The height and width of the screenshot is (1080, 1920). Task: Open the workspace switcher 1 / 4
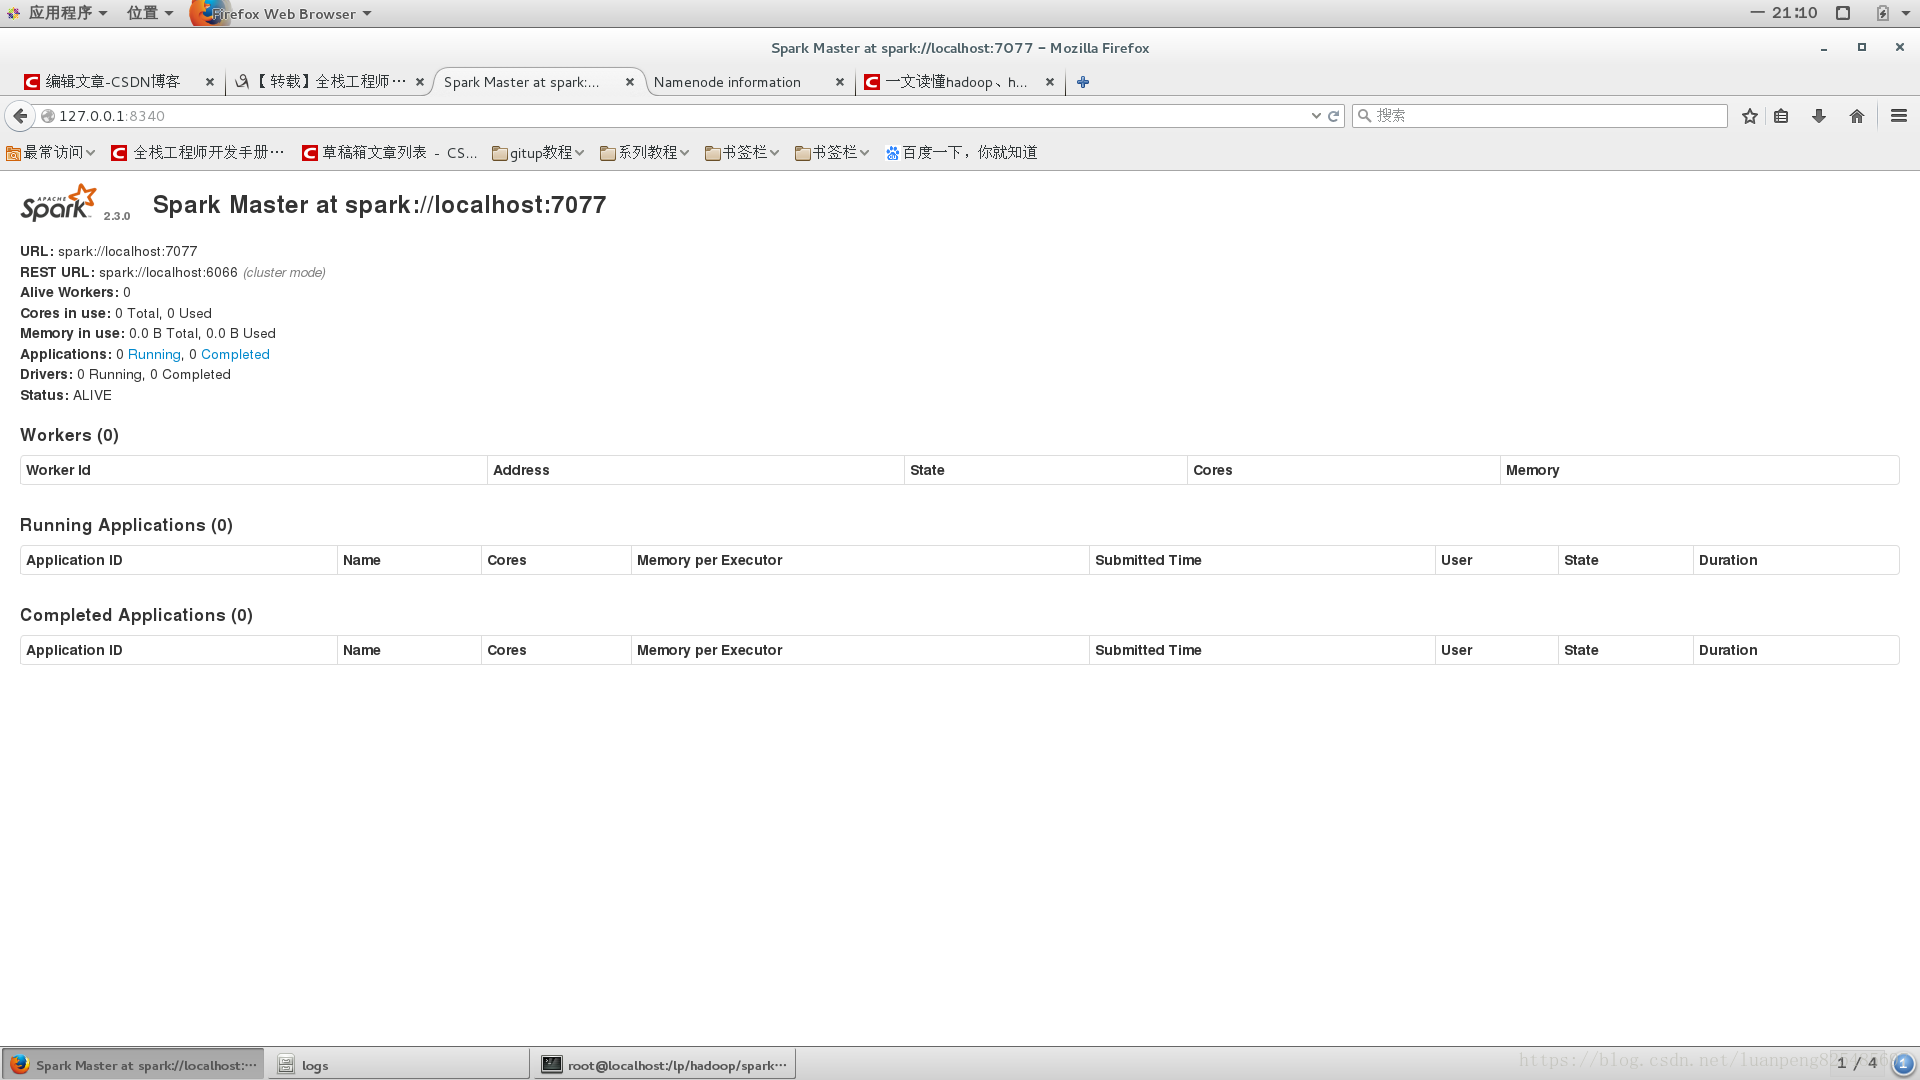[1857, 1063]
